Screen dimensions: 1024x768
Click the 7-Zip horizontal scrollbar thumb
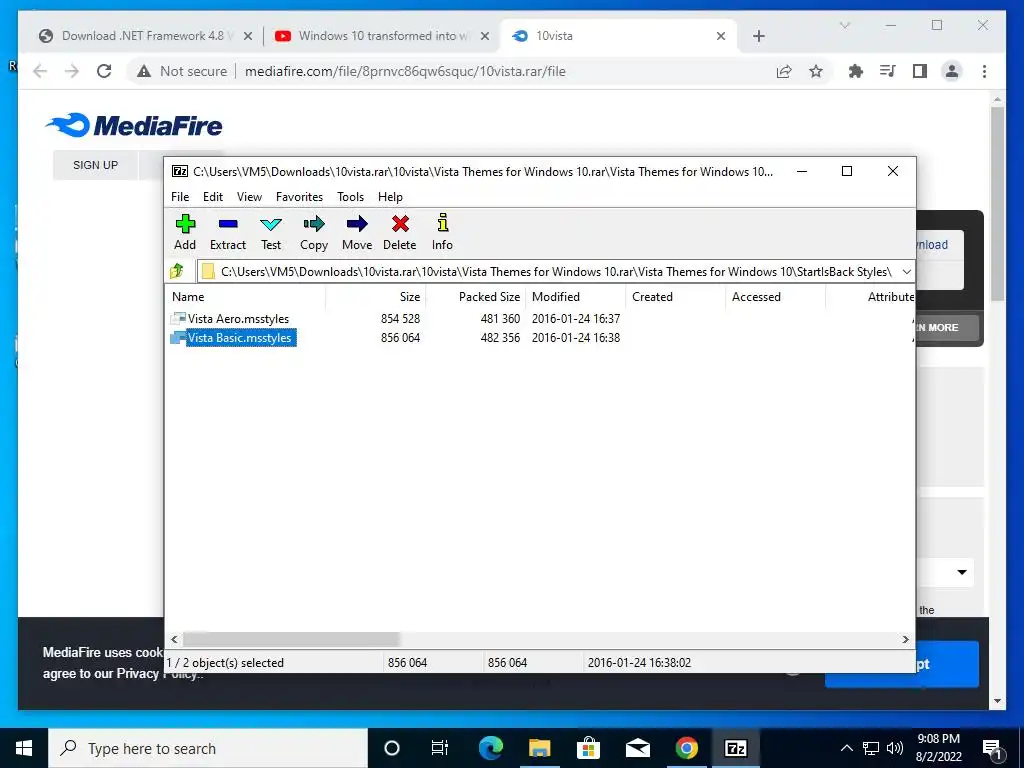click(291, 639)
